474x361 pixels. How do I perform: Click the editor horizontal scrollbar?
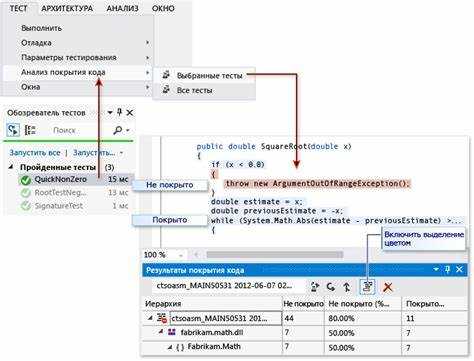point(275,255)
